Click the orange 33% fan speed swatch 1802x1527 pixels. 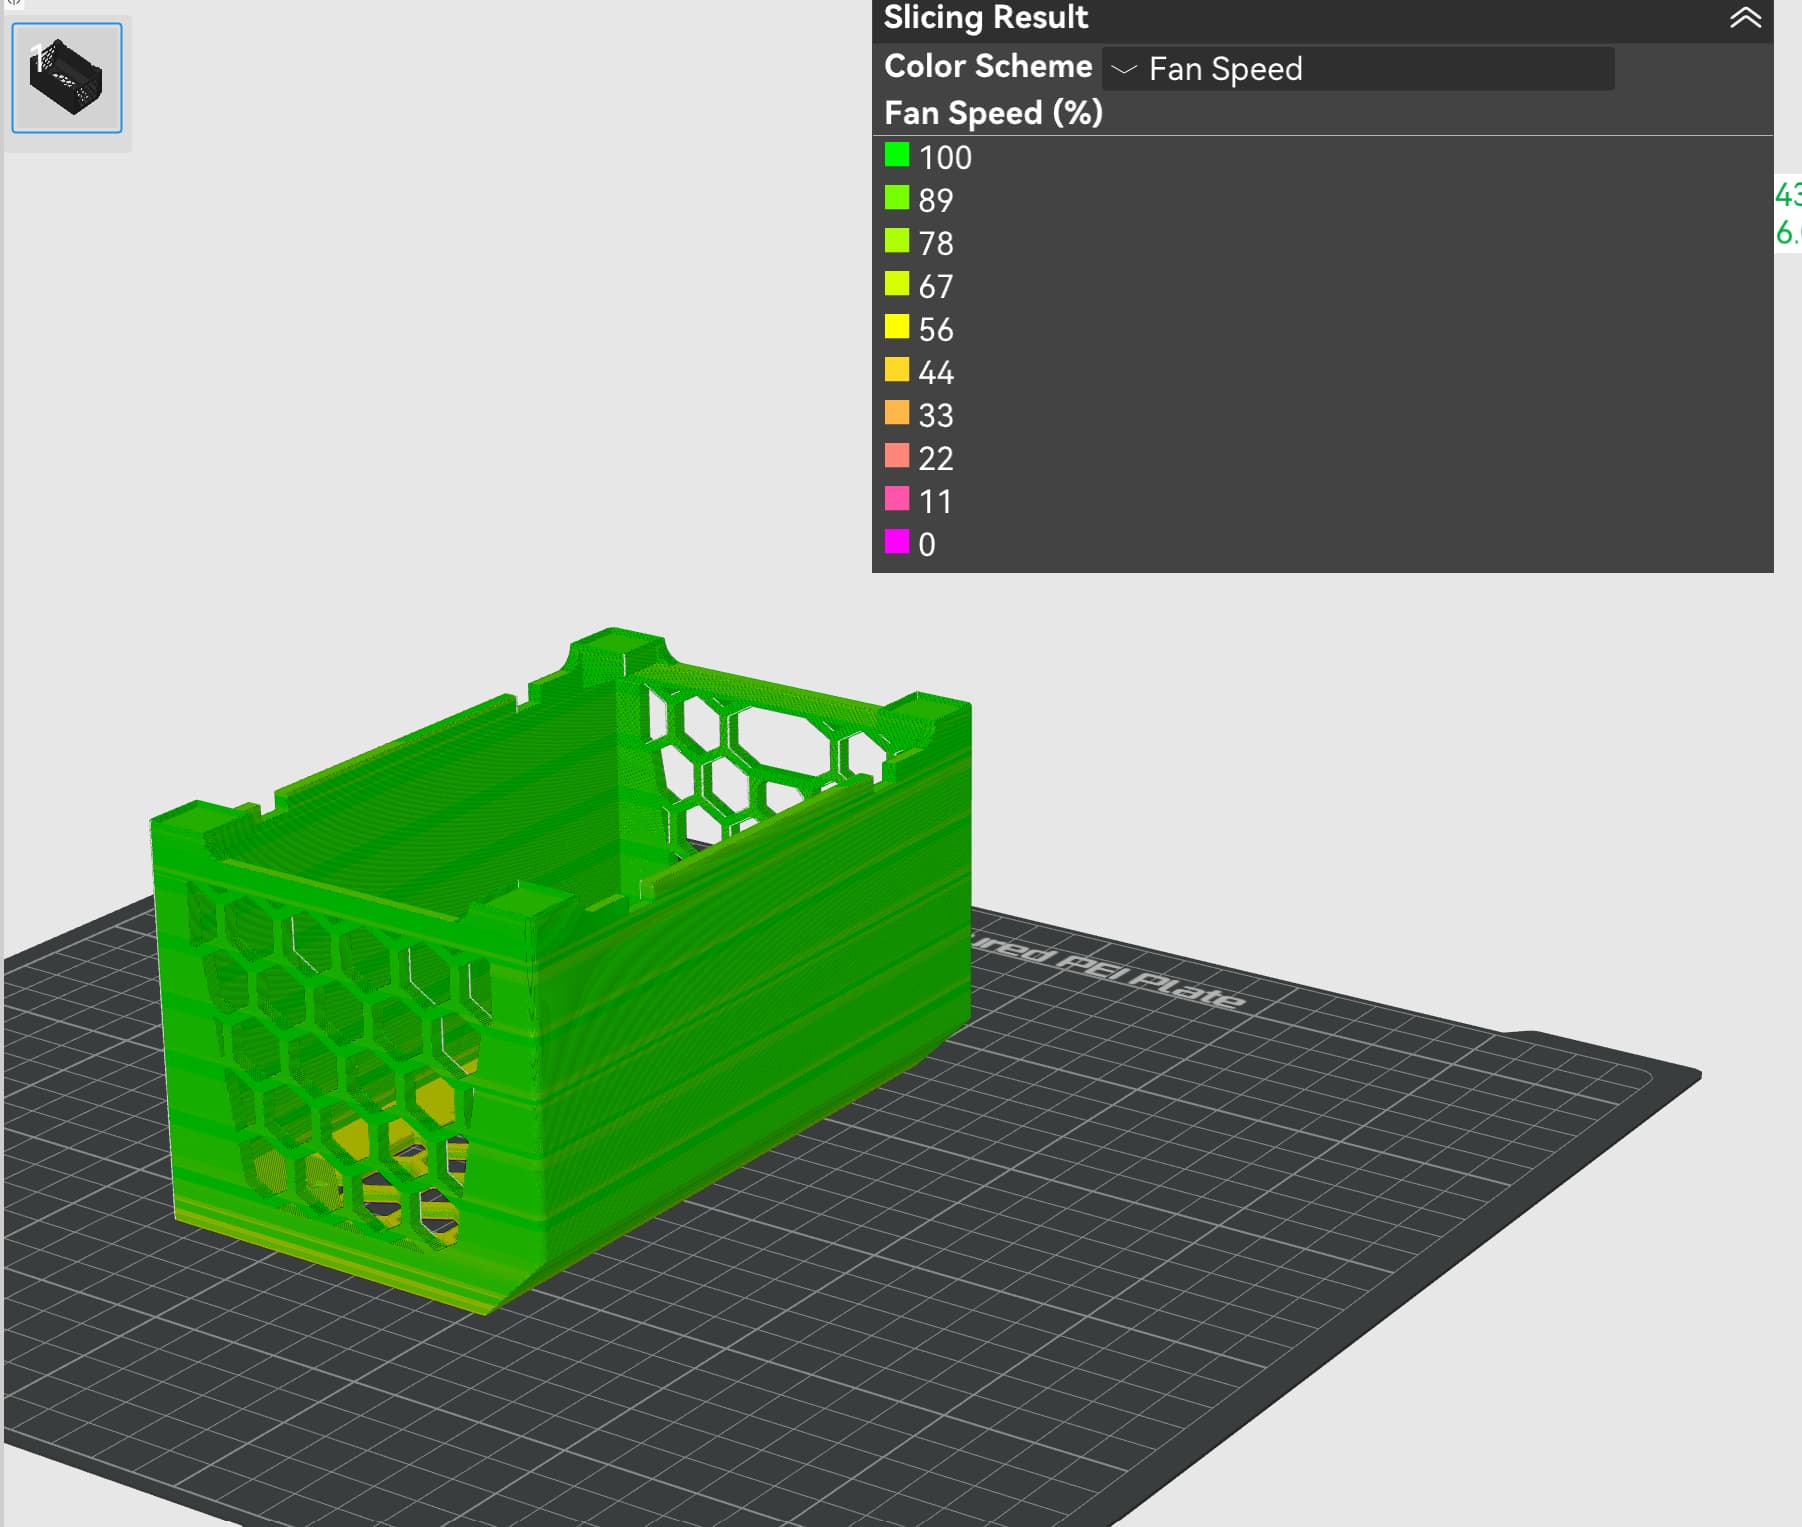click(897, 413)
